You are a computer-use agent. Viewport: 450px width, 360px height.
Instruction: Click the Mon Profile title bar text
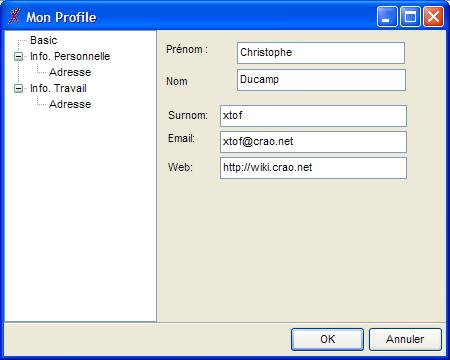tap(61, 17)
